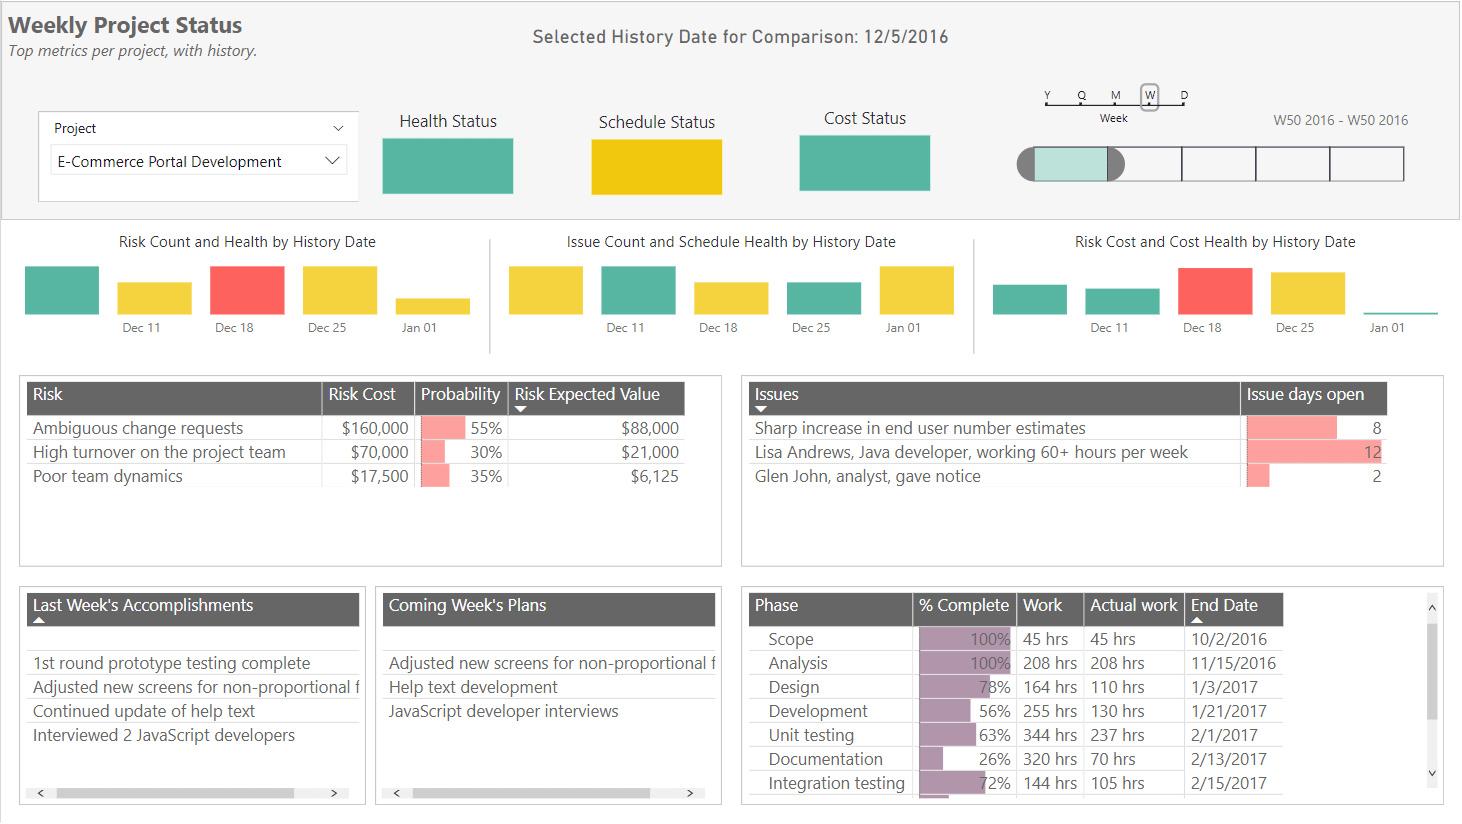Click the Cost Status green tile
Viewport: 1462px width, 824px height.
(865, 163)
